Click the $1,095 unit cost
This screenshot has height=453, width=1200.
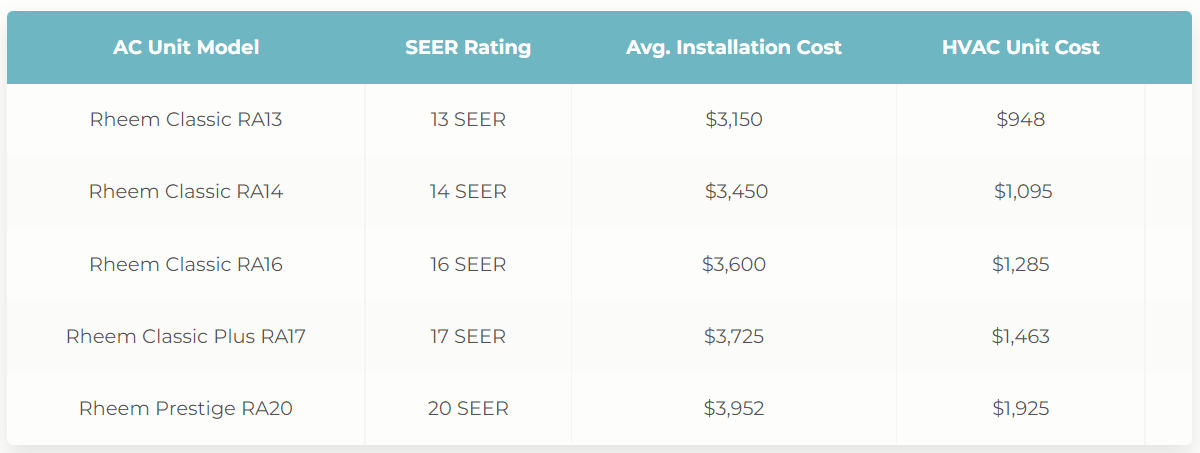click(x=1023, y=192)
